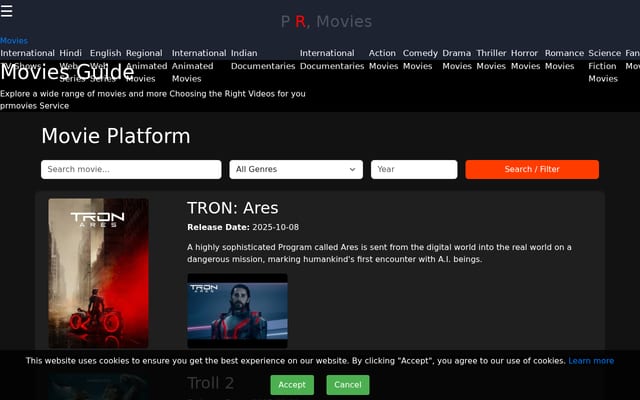Image resolution: width=640 pixels, height=400 pixels.
Task: Open Action Movies category
Action: (383, 60)
